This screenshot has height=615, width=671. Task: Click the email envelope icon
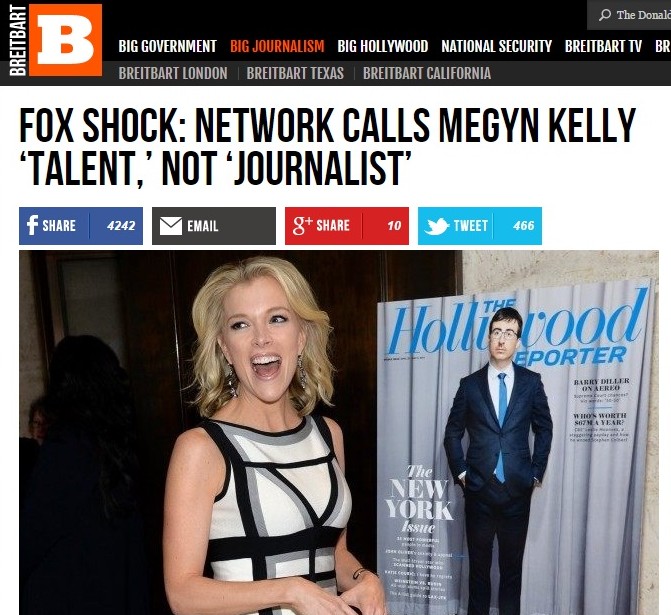pyautogui.click(x=171, y=226)
